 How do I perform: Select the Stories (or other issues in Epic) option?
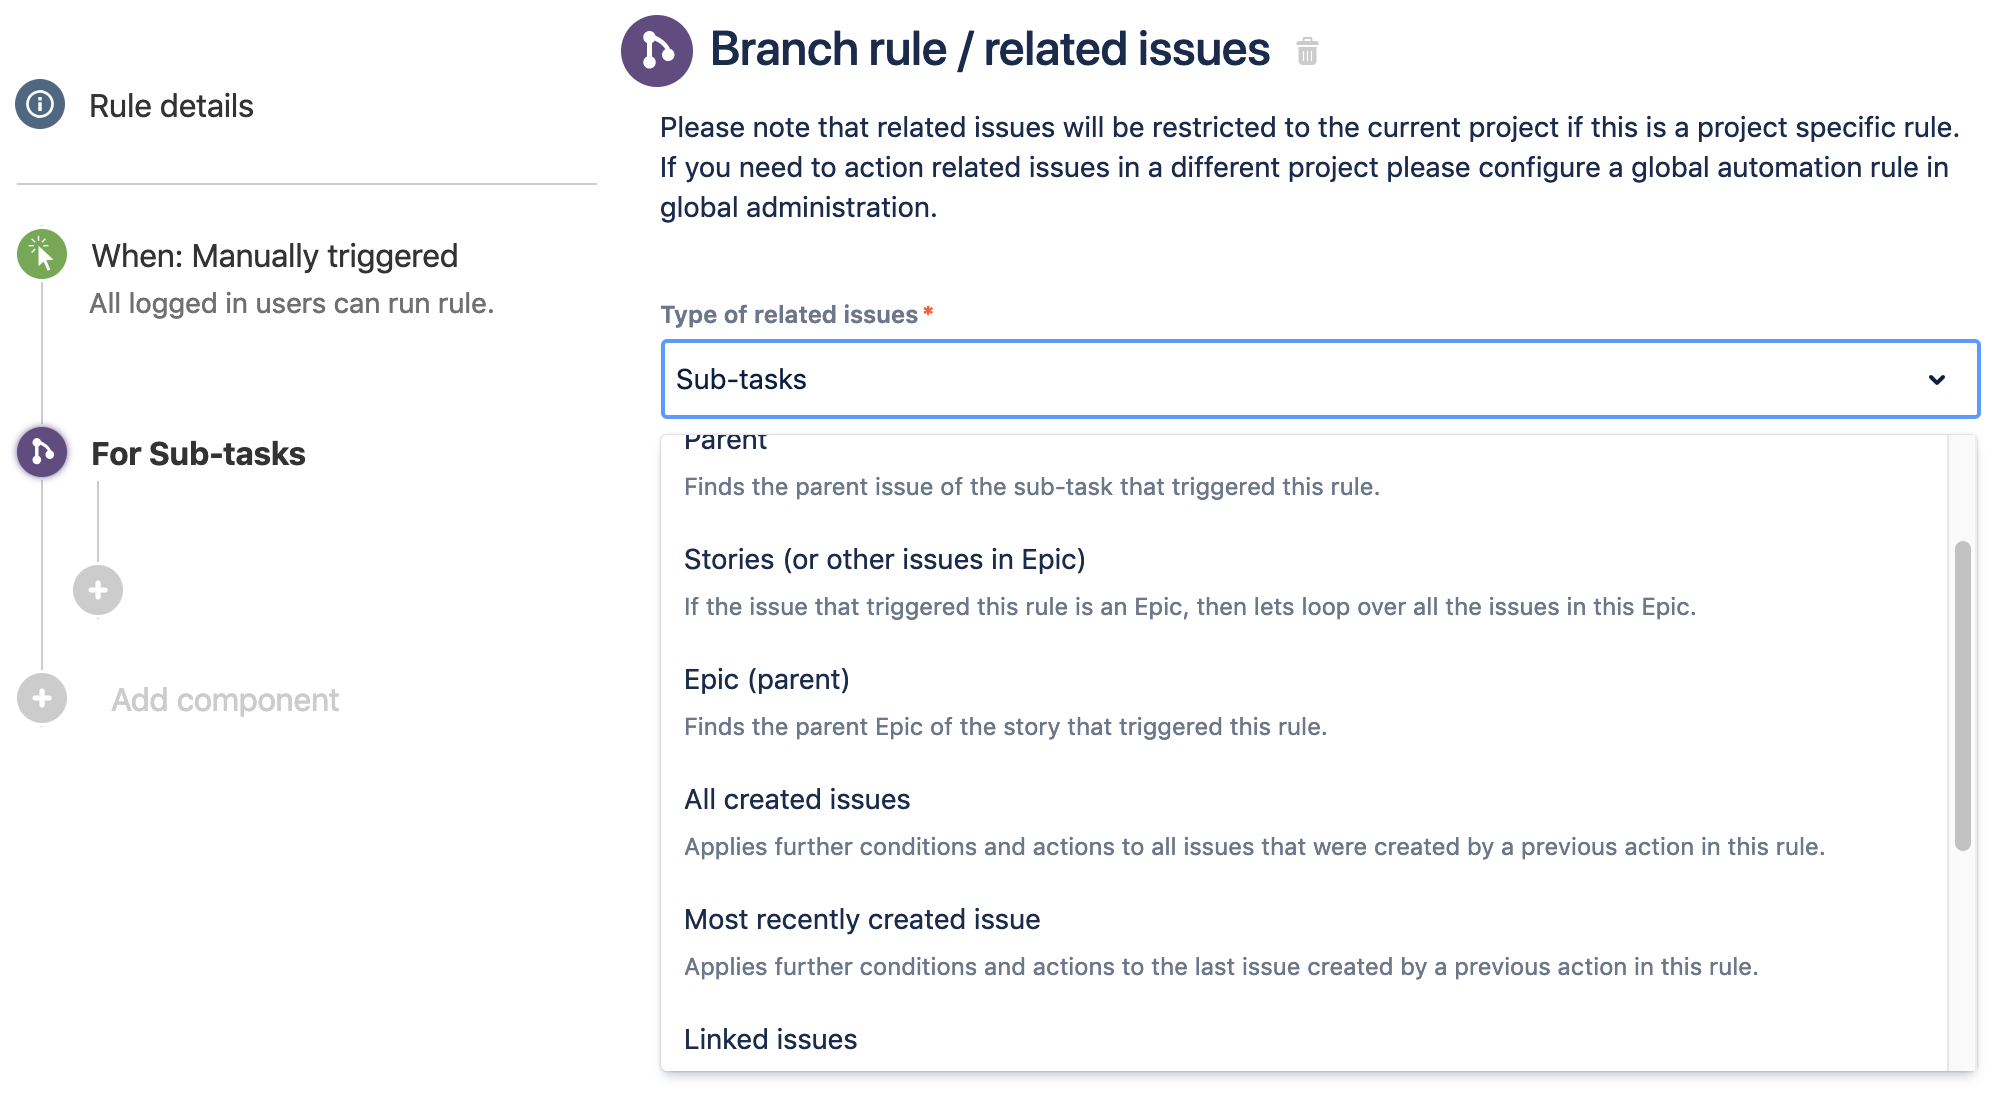pyautogui.click(x=884, y=560)
